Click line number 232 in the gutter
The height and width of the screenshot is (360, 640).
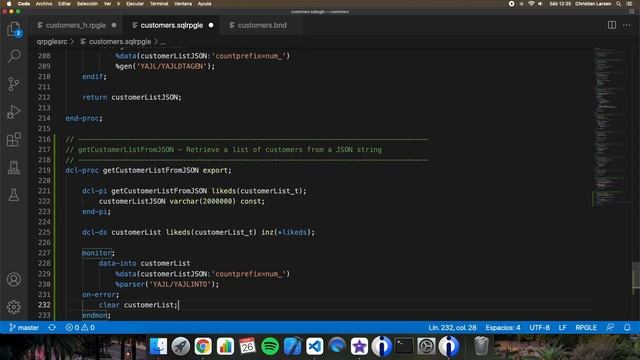pyautogui.click(x=44, y=305)
